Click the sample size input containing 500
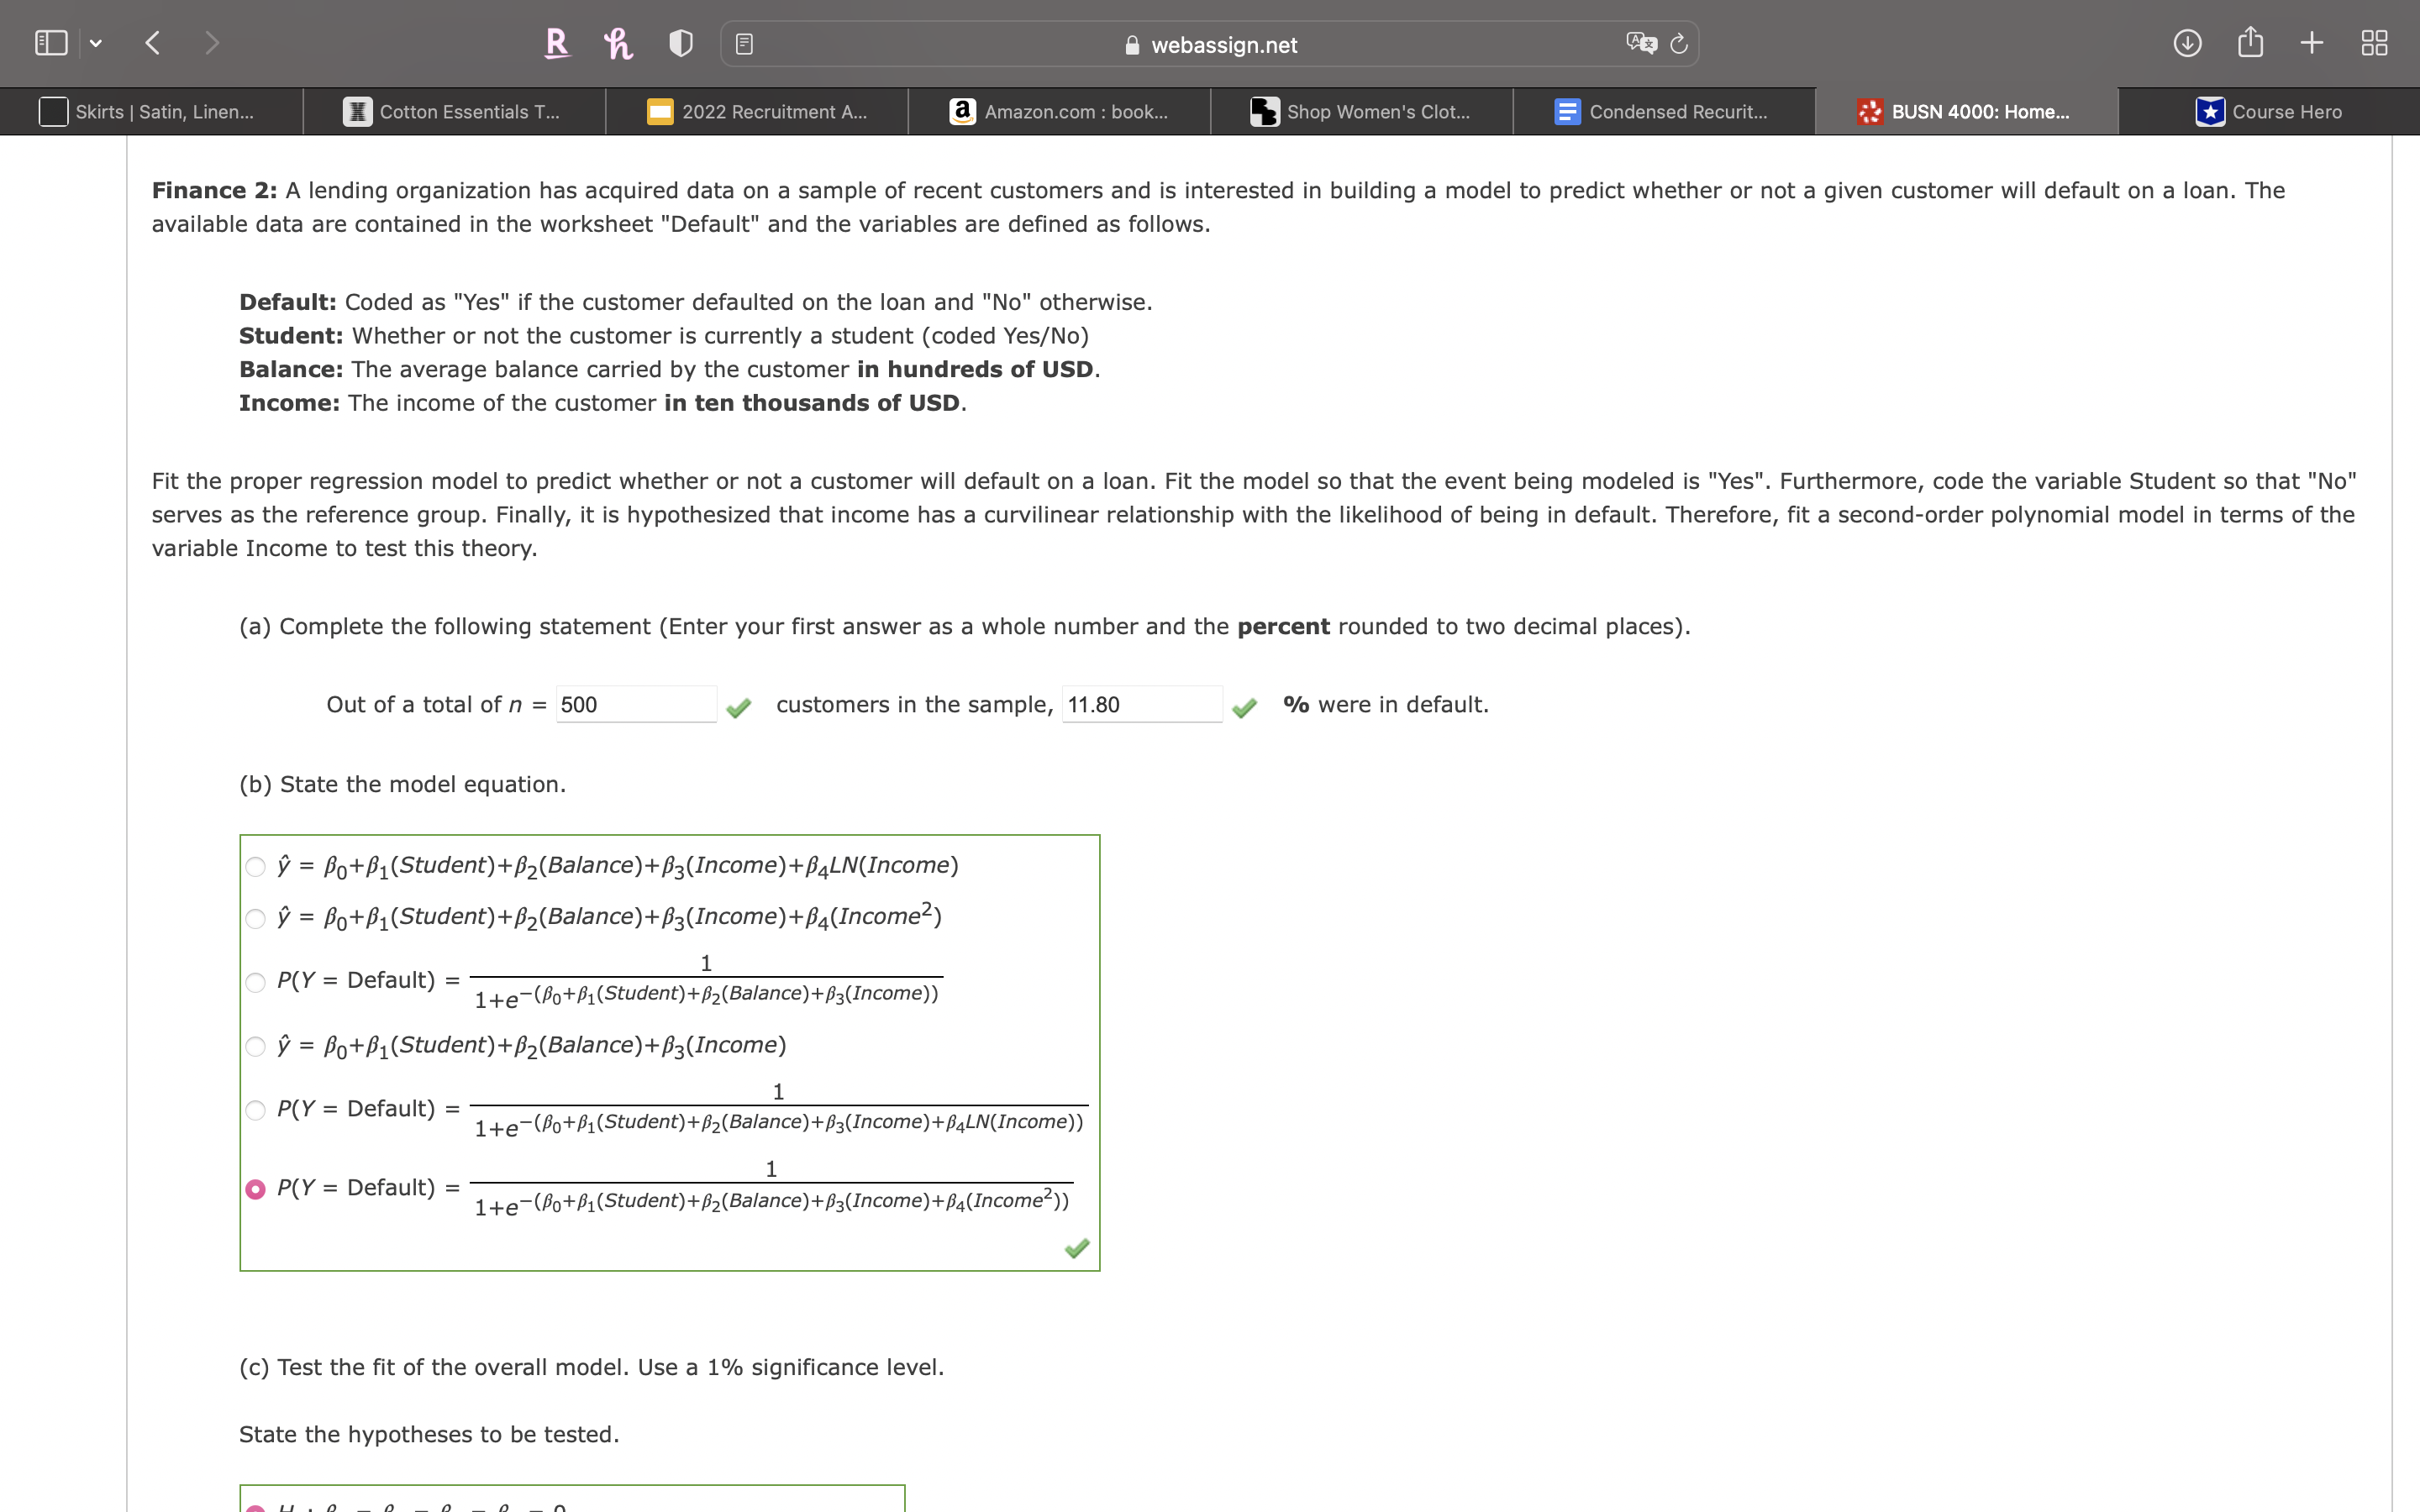This screenshot has height=1512, width=2420. click(636, 704)
